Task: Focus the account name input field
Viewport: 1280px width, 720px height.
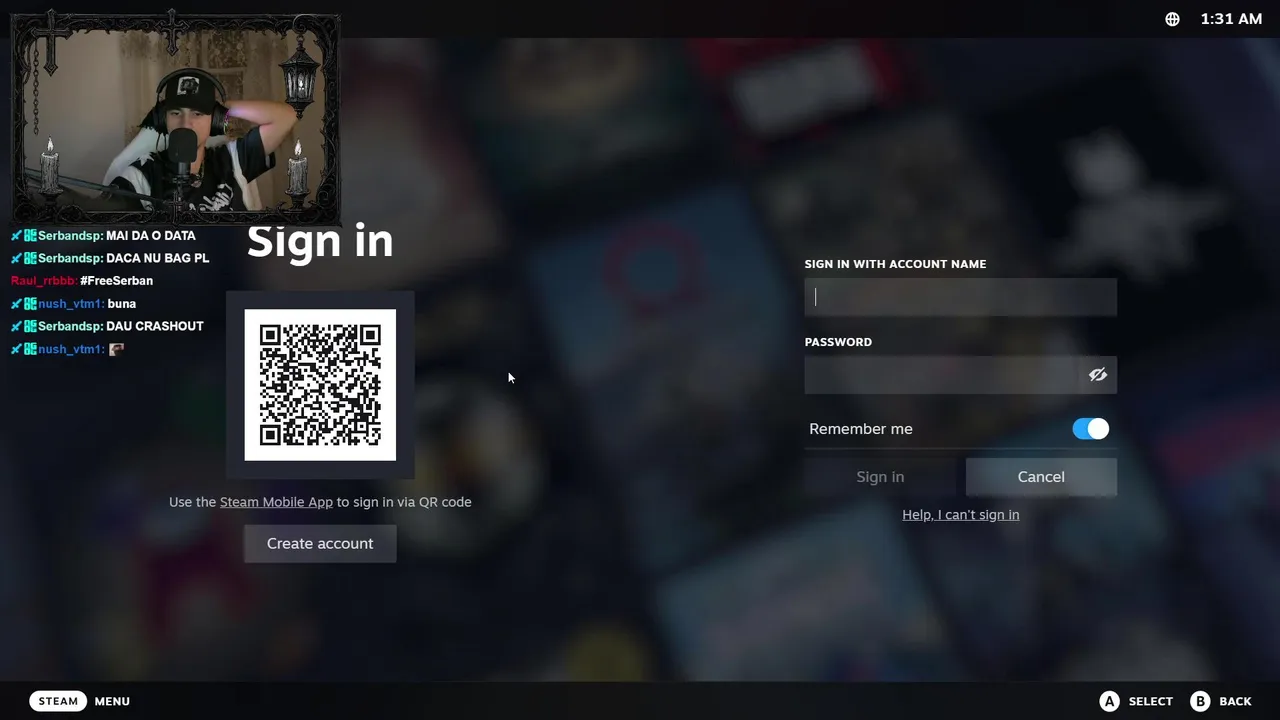Action: click(x=960, y=297)
